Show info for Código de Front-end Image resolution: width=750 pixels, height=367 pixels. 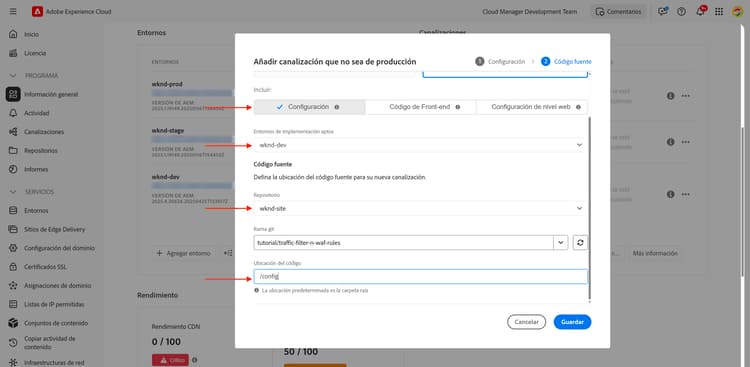click(x=458, y=107)
